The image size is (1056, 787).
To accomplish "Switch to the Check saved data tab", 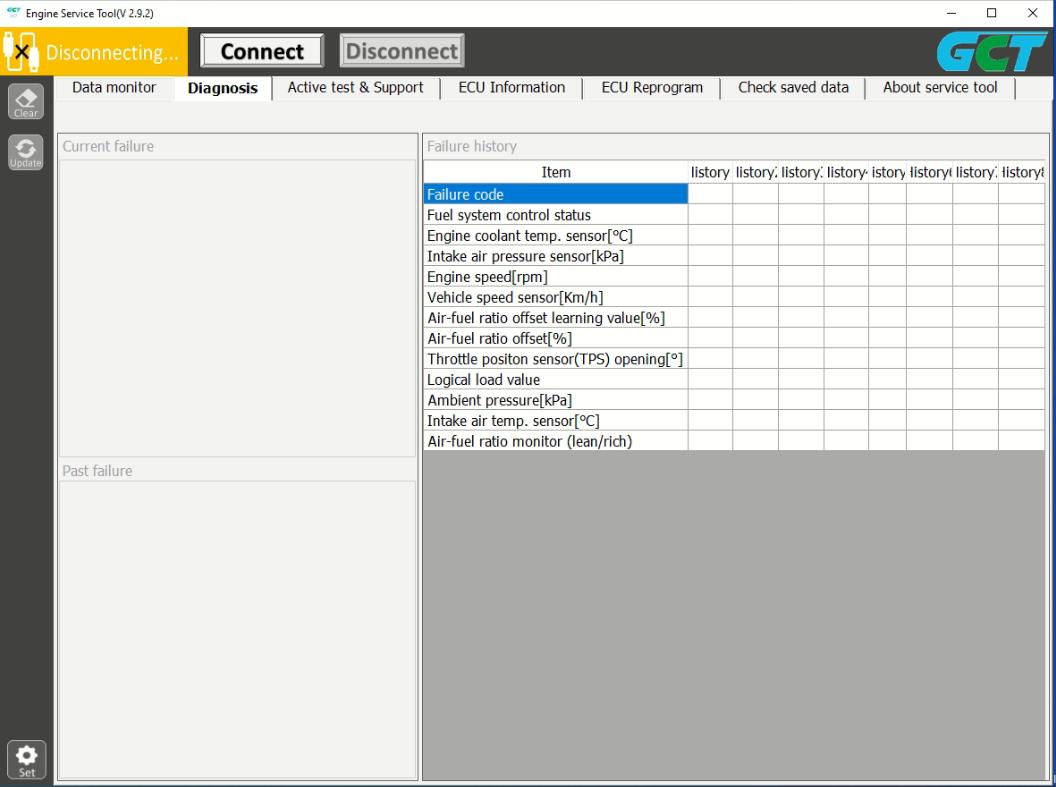I will coord(791,87).
